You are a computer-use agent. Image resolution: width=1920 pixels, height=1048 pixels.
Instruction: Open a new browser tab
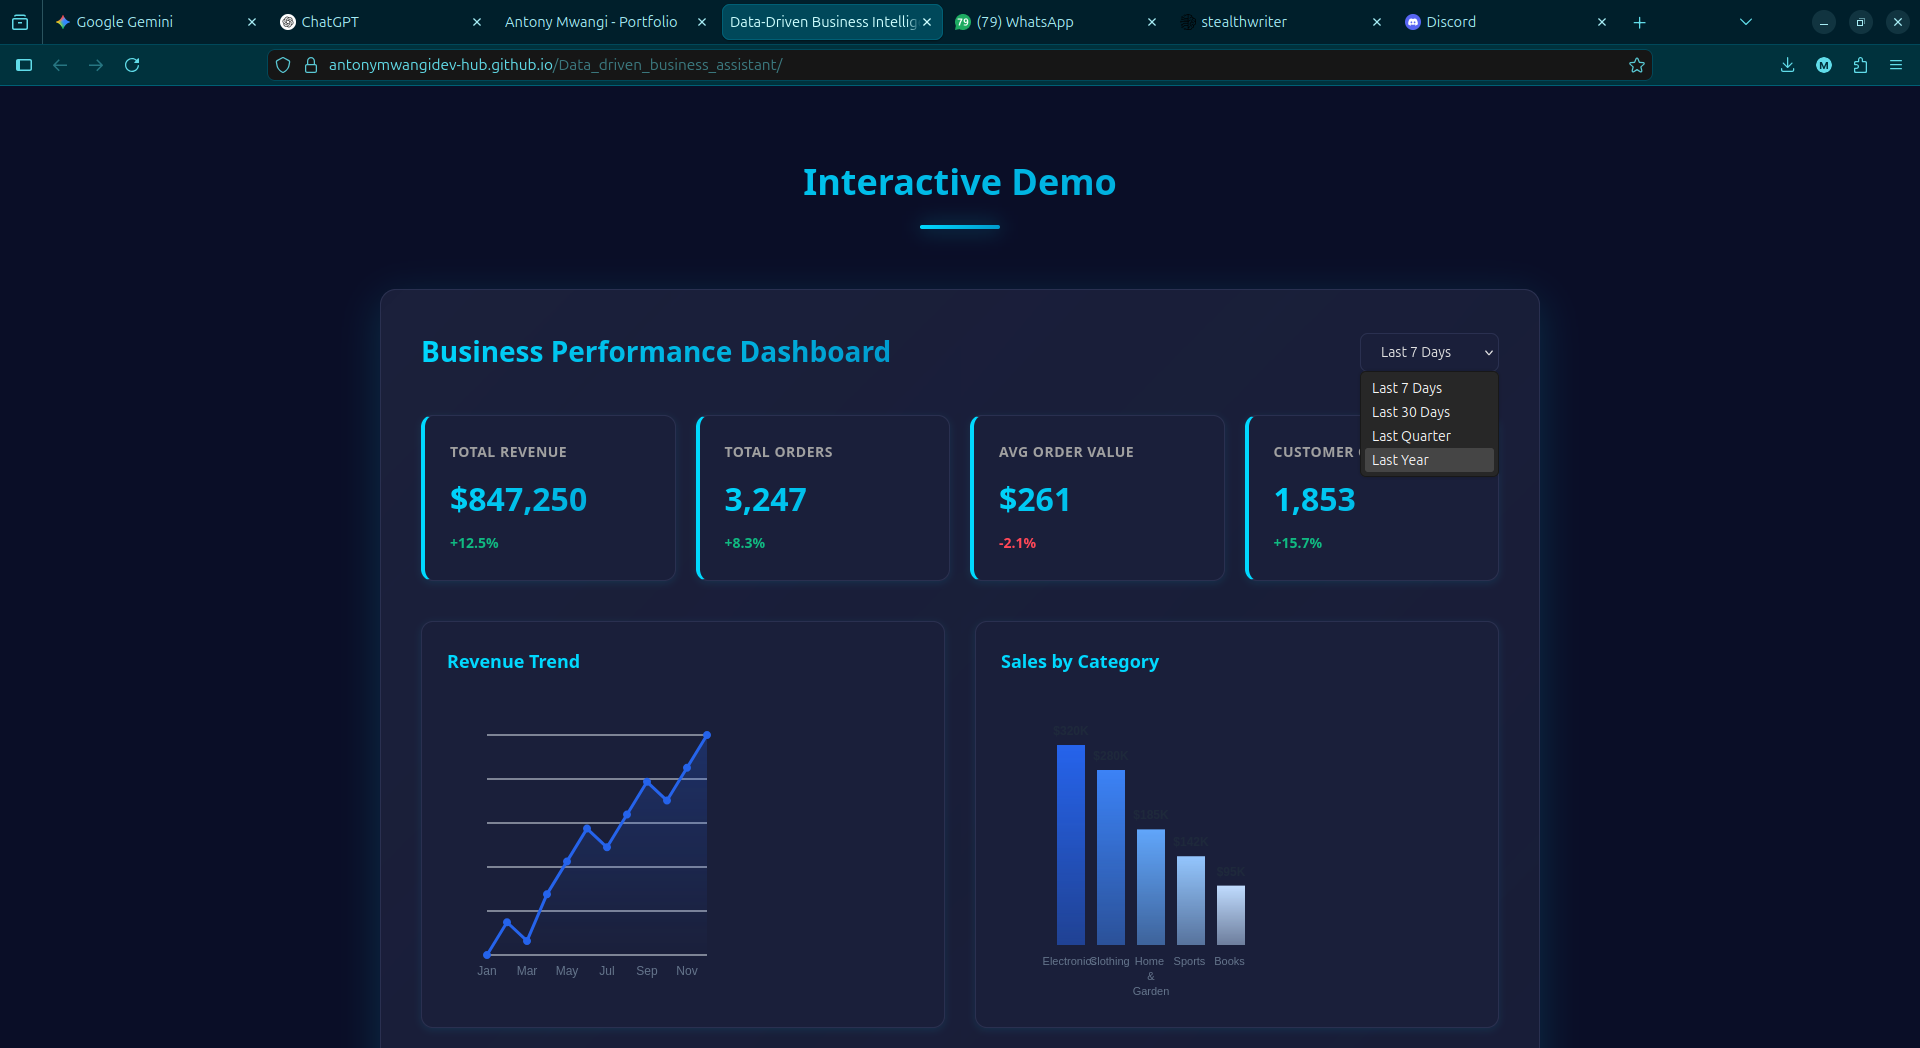pos(1640,21)
